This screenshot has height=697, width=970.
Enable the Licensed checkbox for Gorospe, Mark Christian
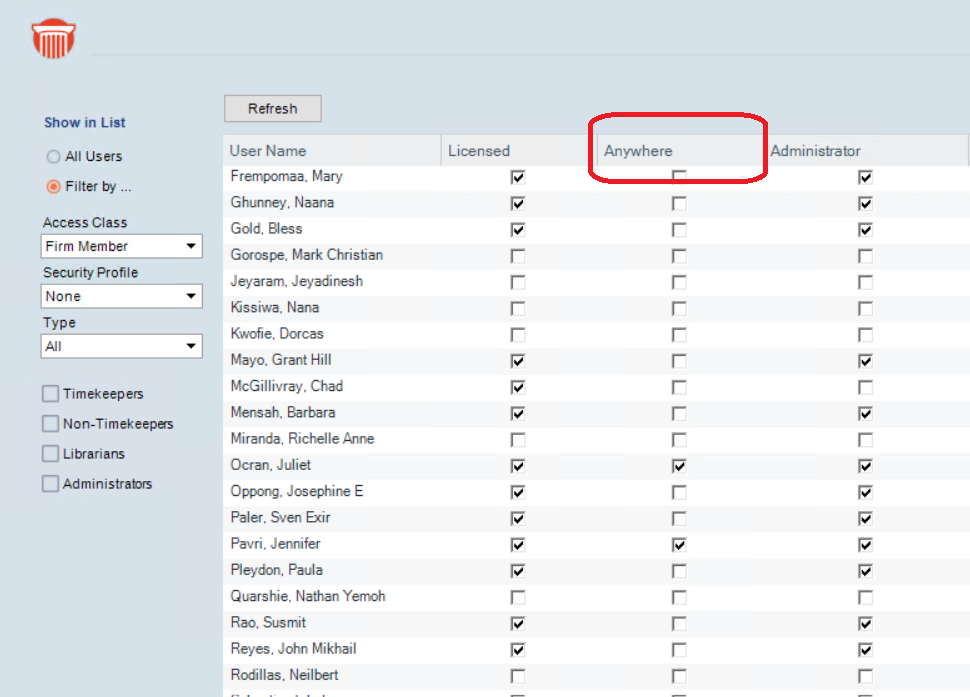click(x=517, y=255)
